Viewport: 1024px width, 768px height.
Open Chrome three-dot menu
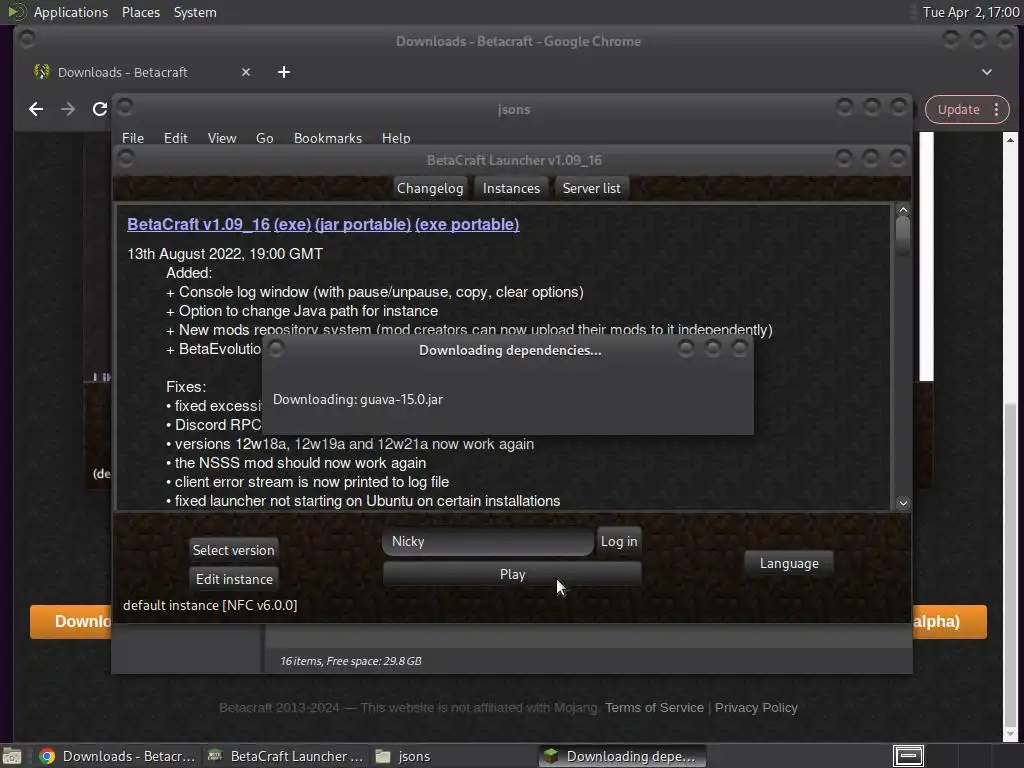tap(996, 110)
